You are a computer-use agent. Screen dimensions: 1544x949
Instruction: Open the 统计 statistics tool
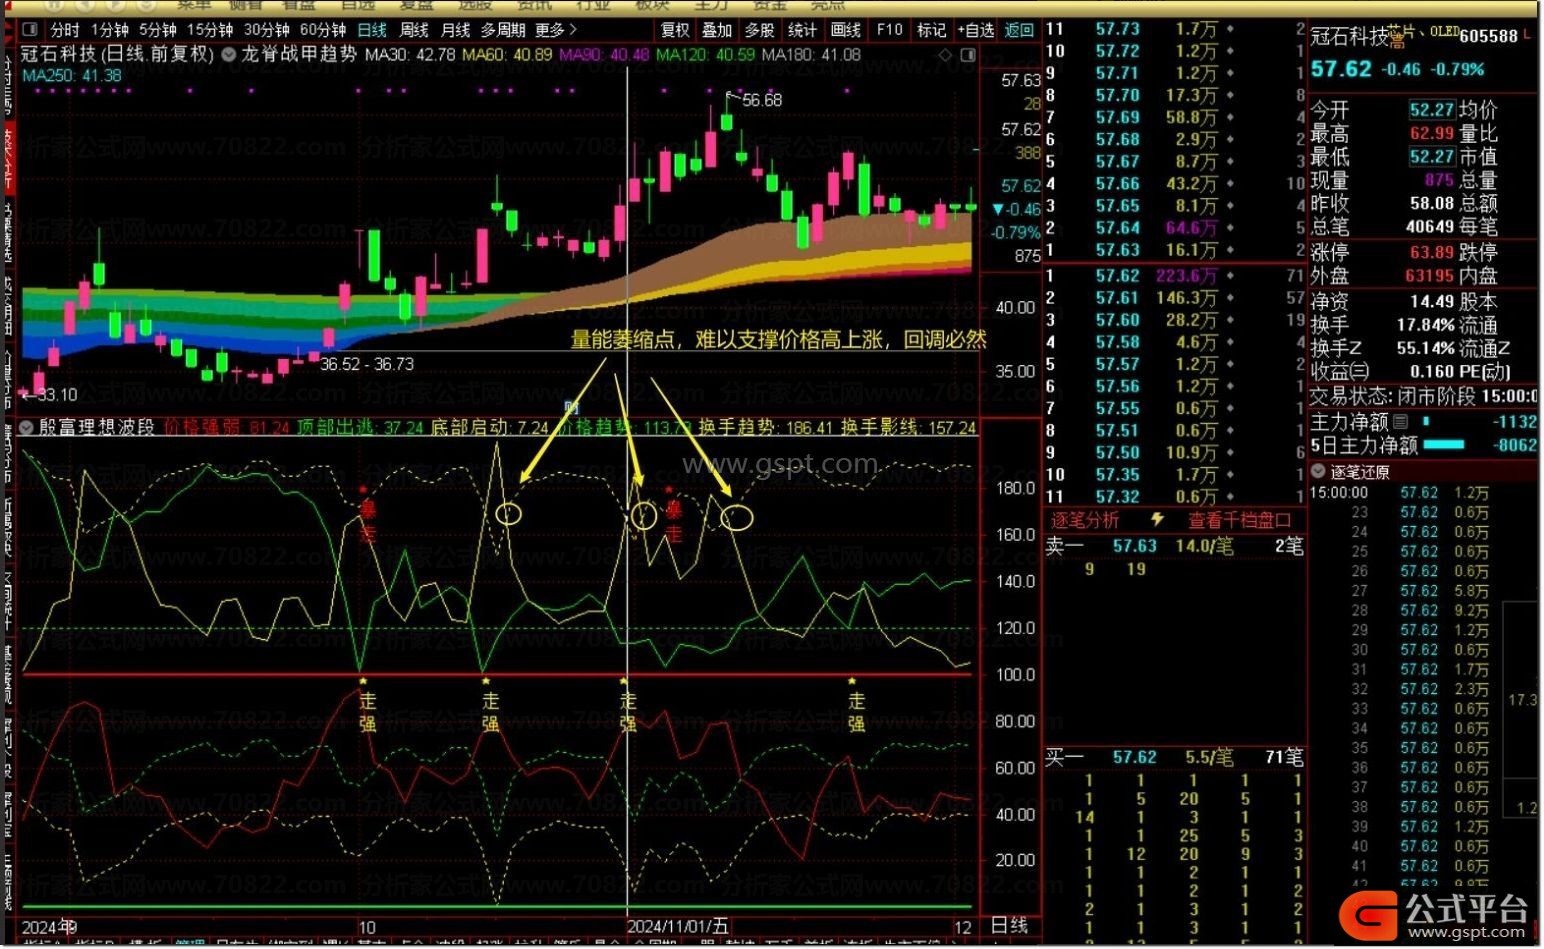[x=802, y=30]
